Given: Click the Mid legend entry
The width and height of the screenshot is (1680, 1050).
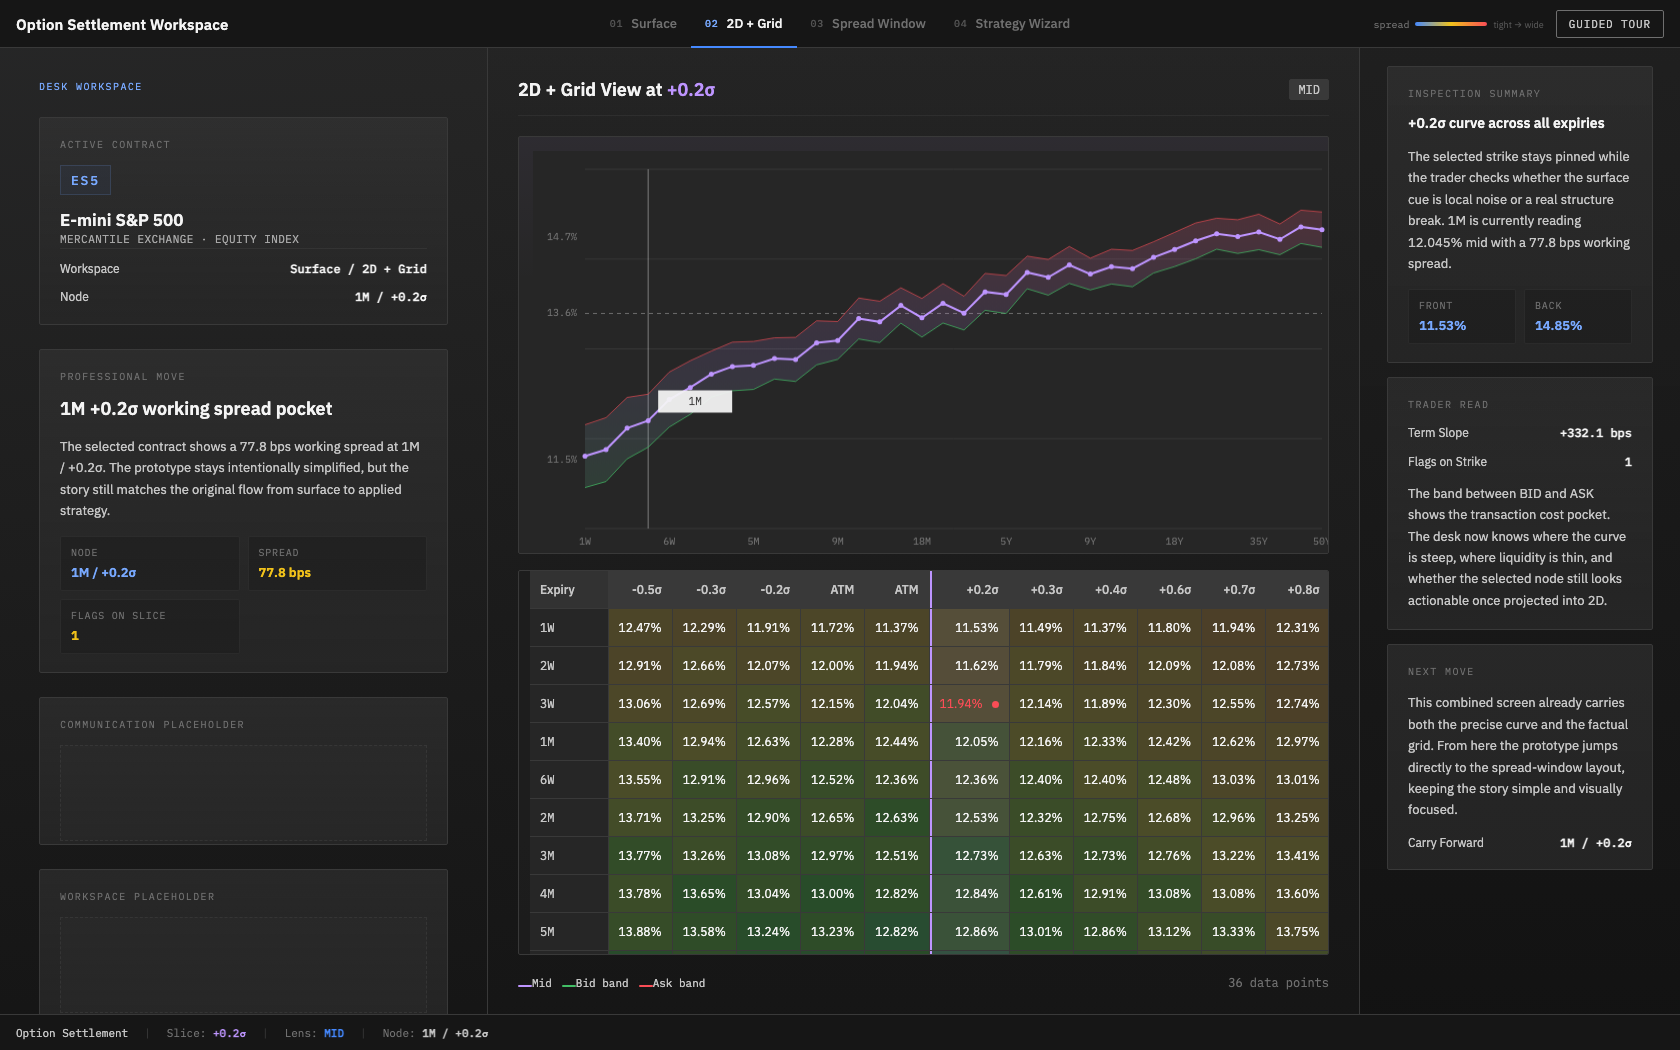Looking at the screenshot, I should pyautogui.click(x=535, y=984).
